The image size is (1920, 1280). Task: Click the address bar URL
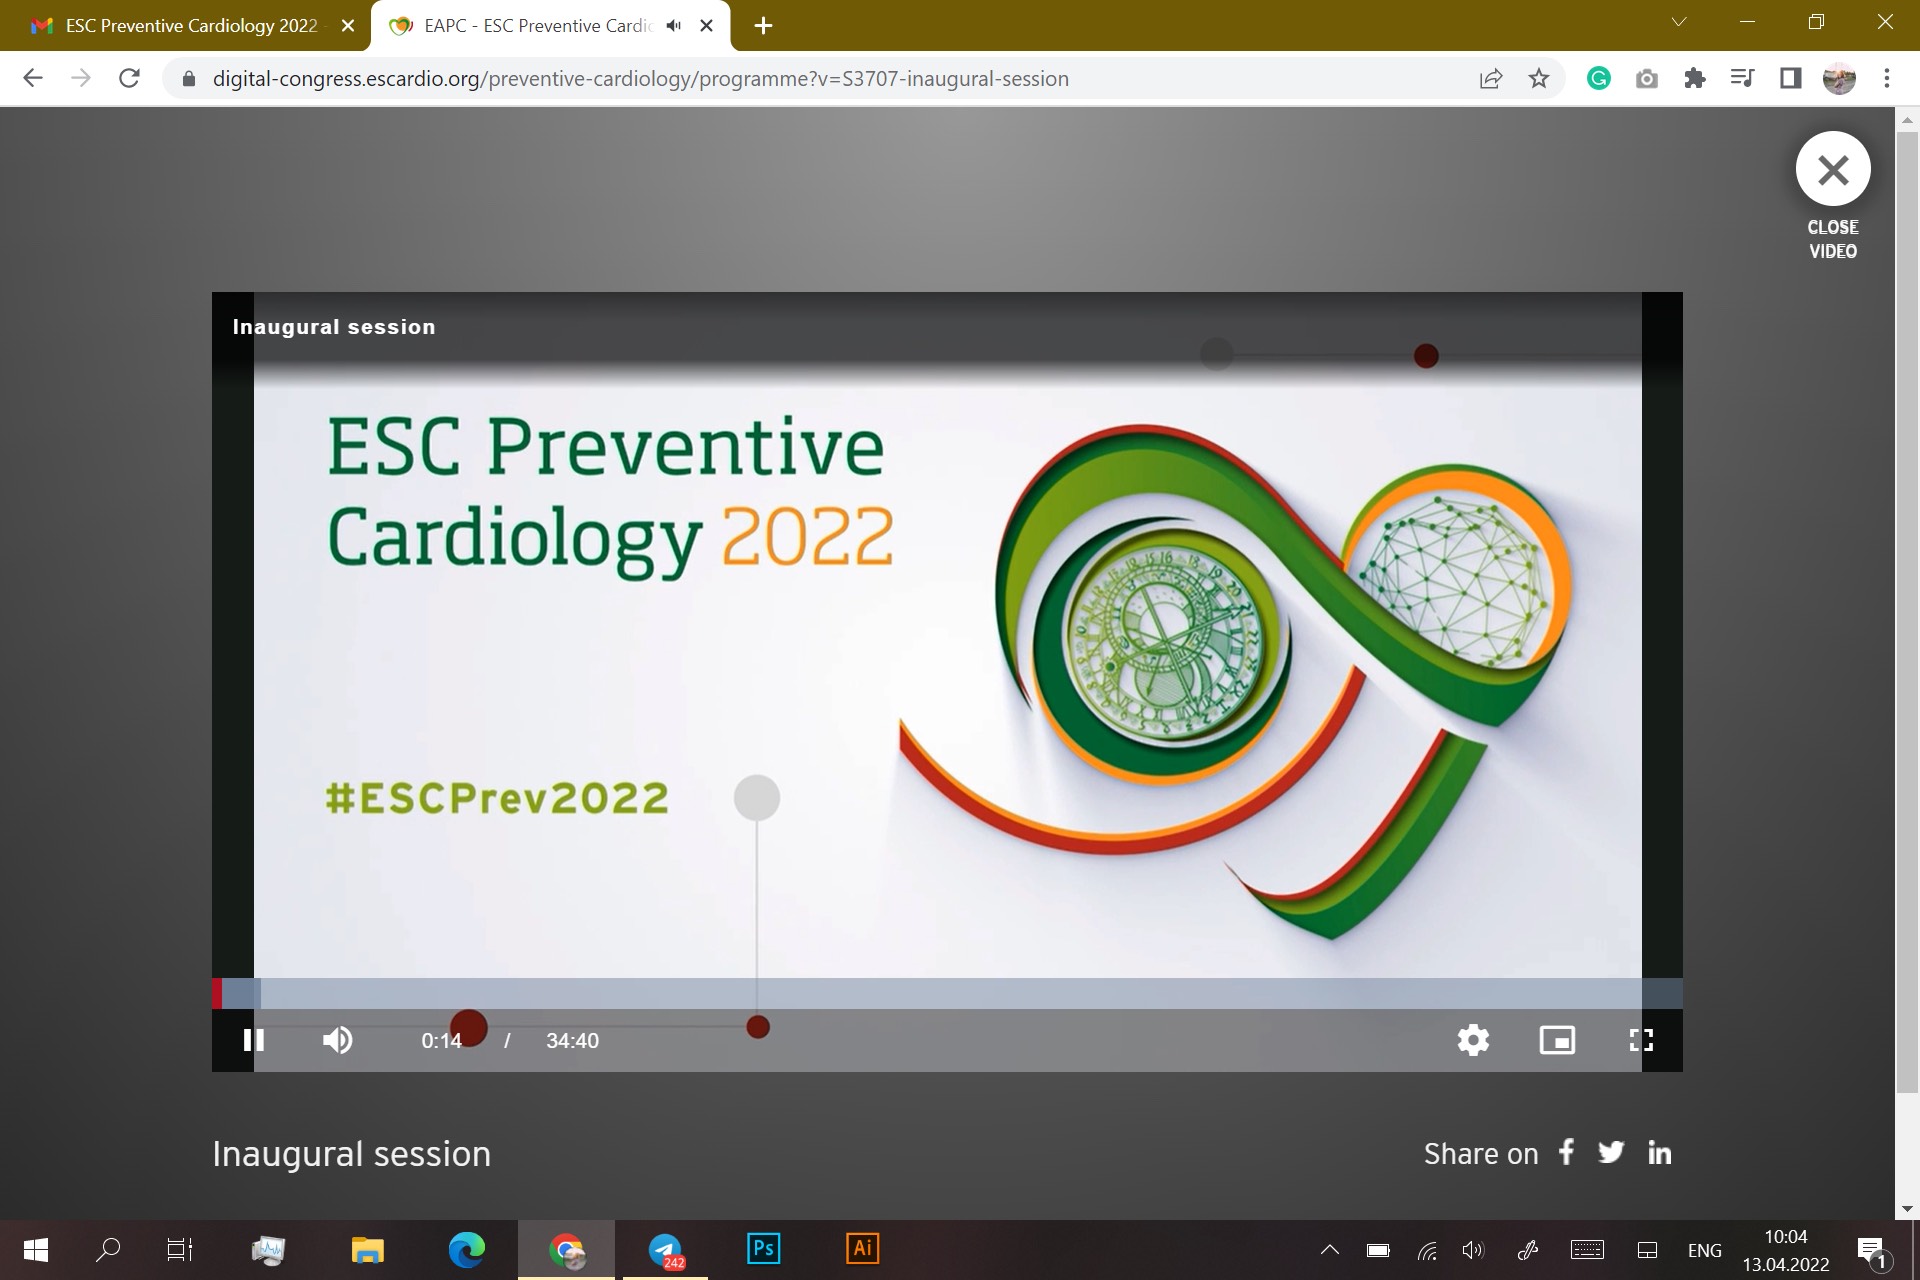[640, 79]
